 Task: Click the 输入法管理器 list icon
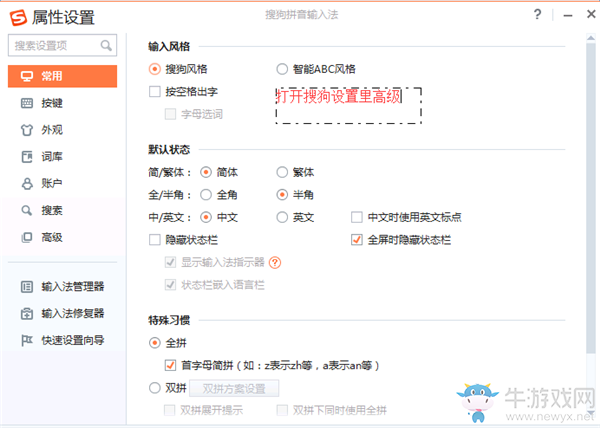pyautogui.click(x=27, y=286)
